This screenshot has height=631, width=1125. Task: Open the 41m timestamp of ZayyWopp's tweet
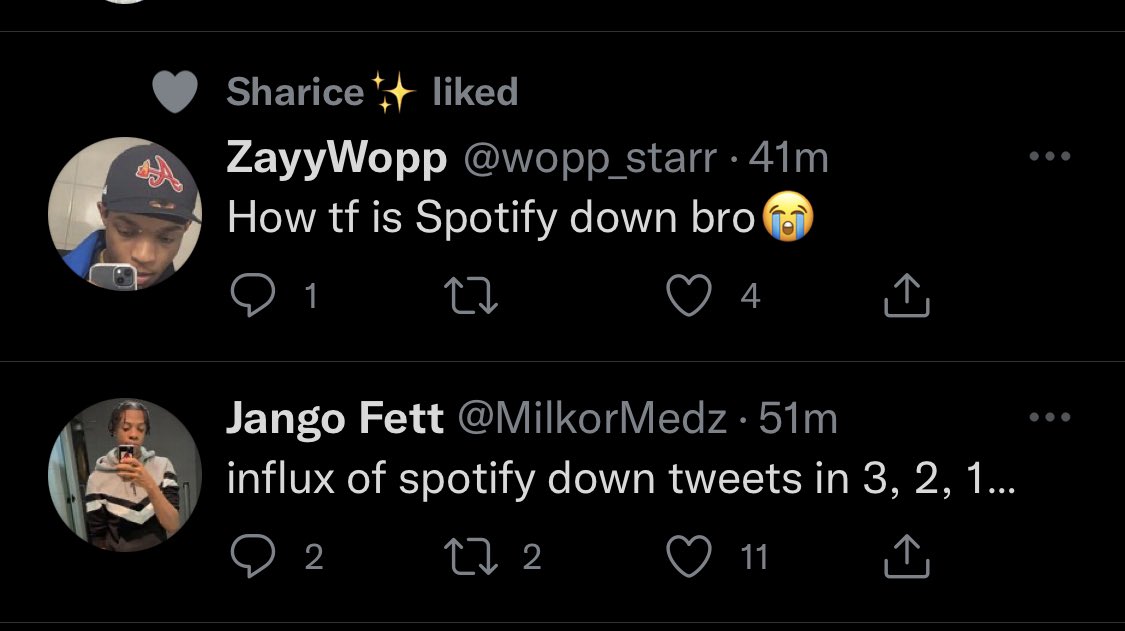[788, 158]
